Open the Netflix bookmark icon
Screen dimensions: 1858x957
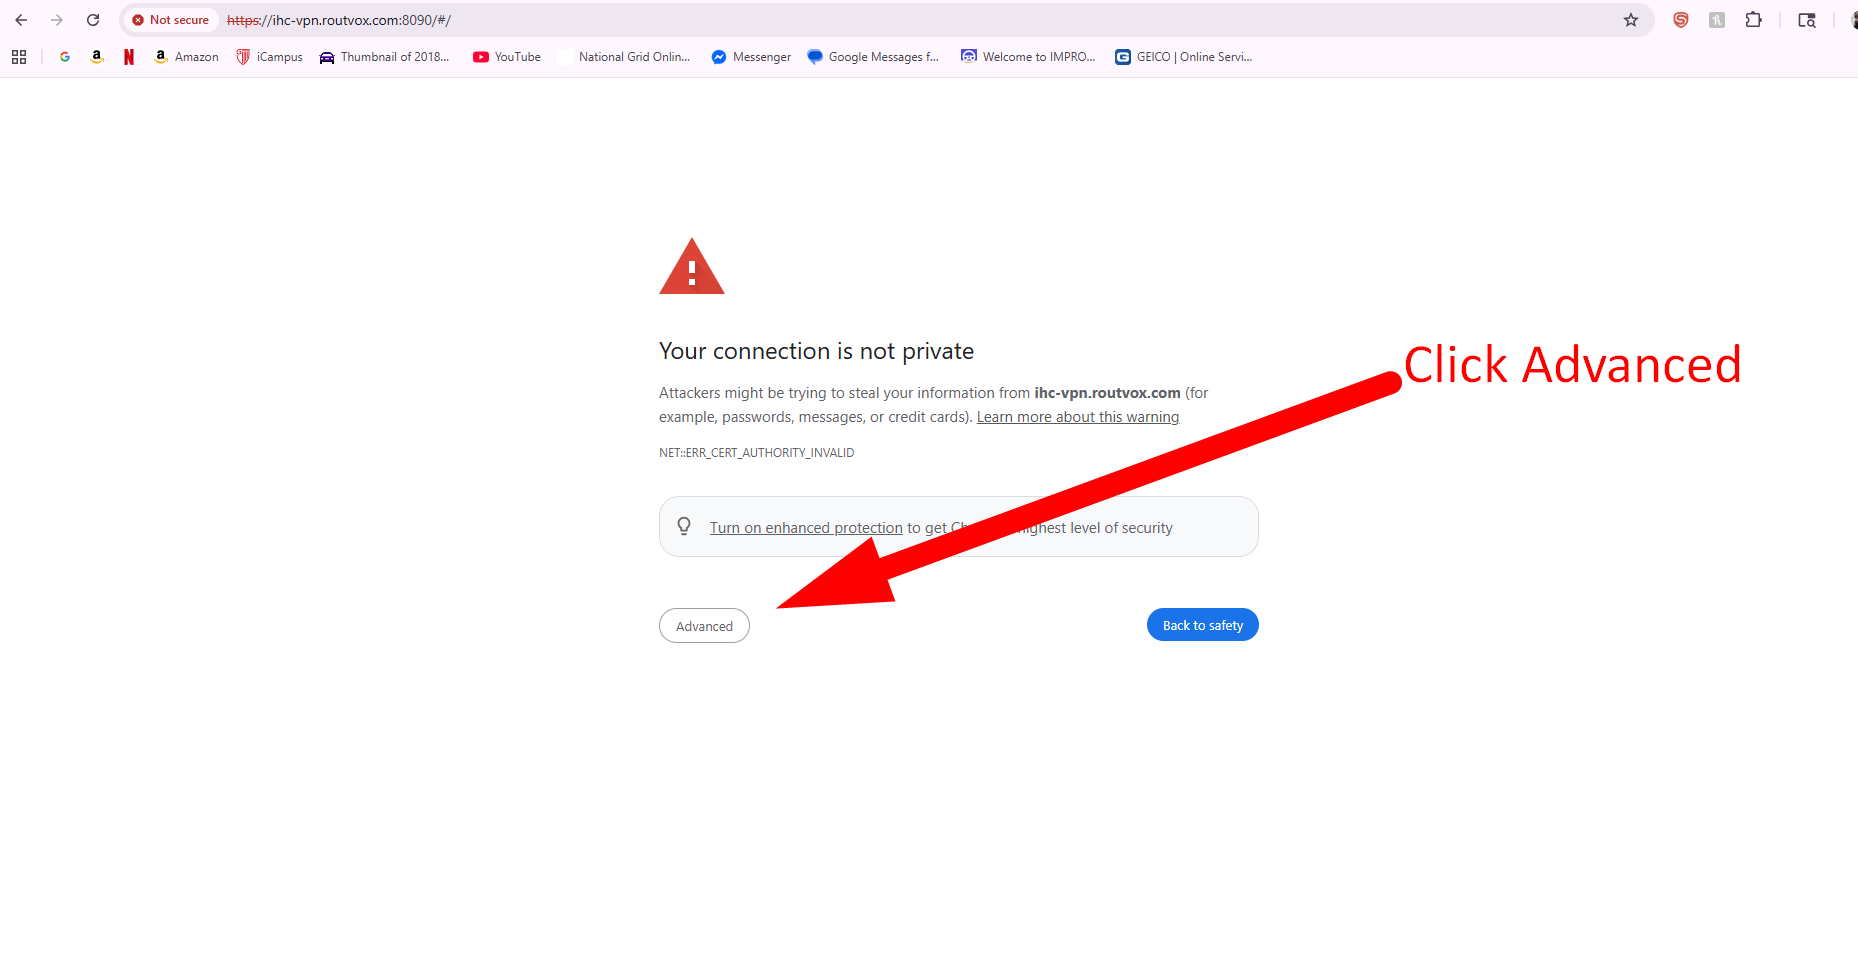129,57
